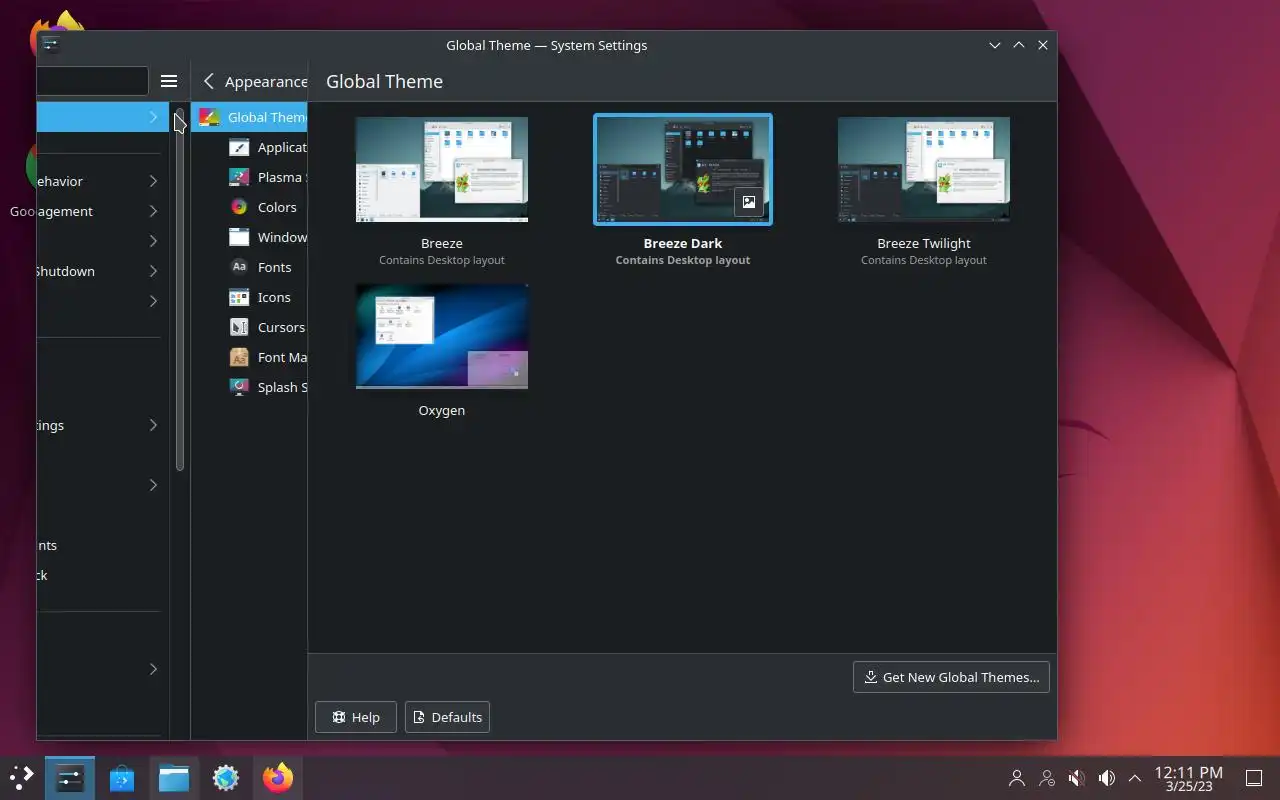Open the Plasma Style entry icon
The image size is (1280, 800).
coord(239,177)
